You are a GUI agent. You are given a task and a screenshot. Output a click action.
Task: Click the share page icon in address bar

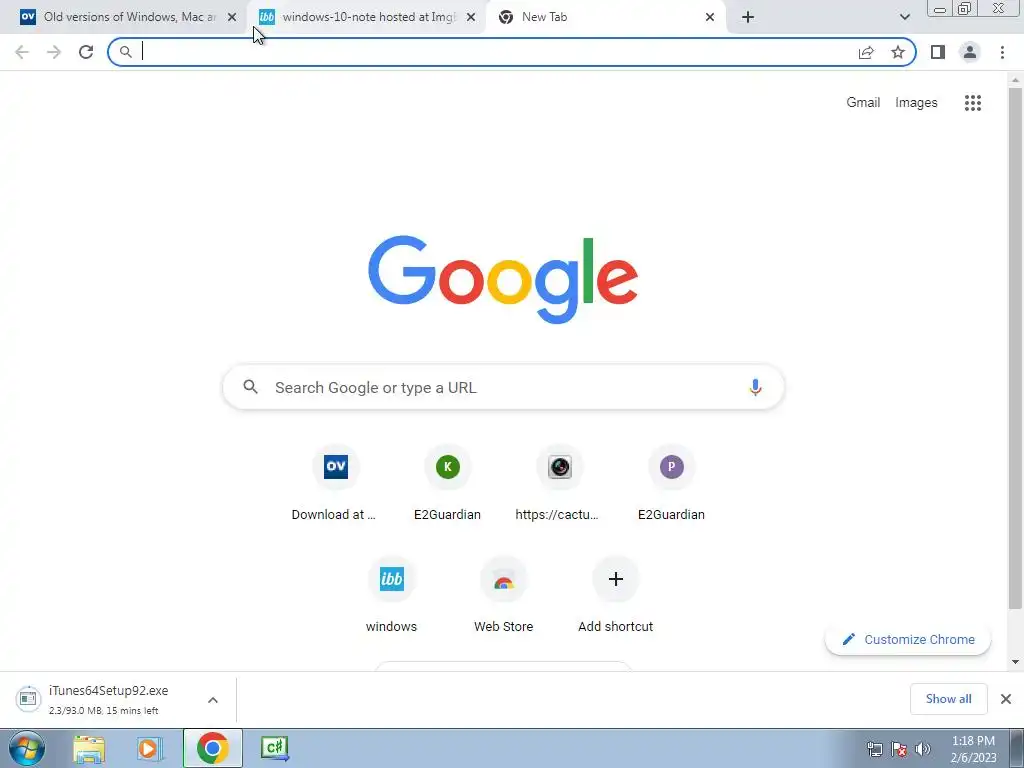point(866,52)
